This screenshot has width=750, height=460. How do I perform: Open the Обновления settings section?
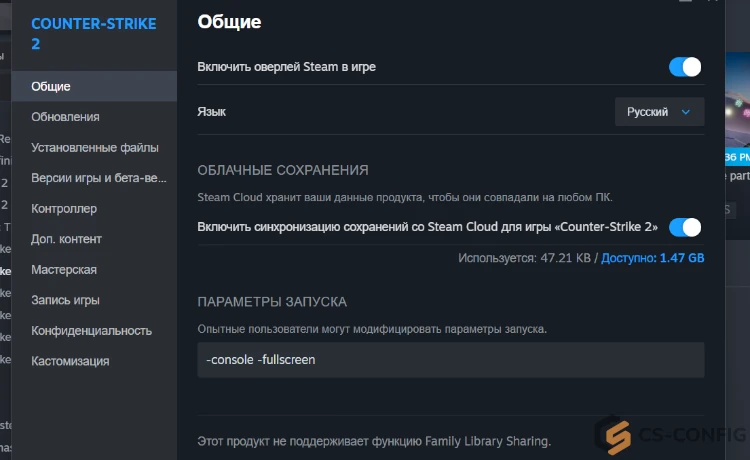65,117
